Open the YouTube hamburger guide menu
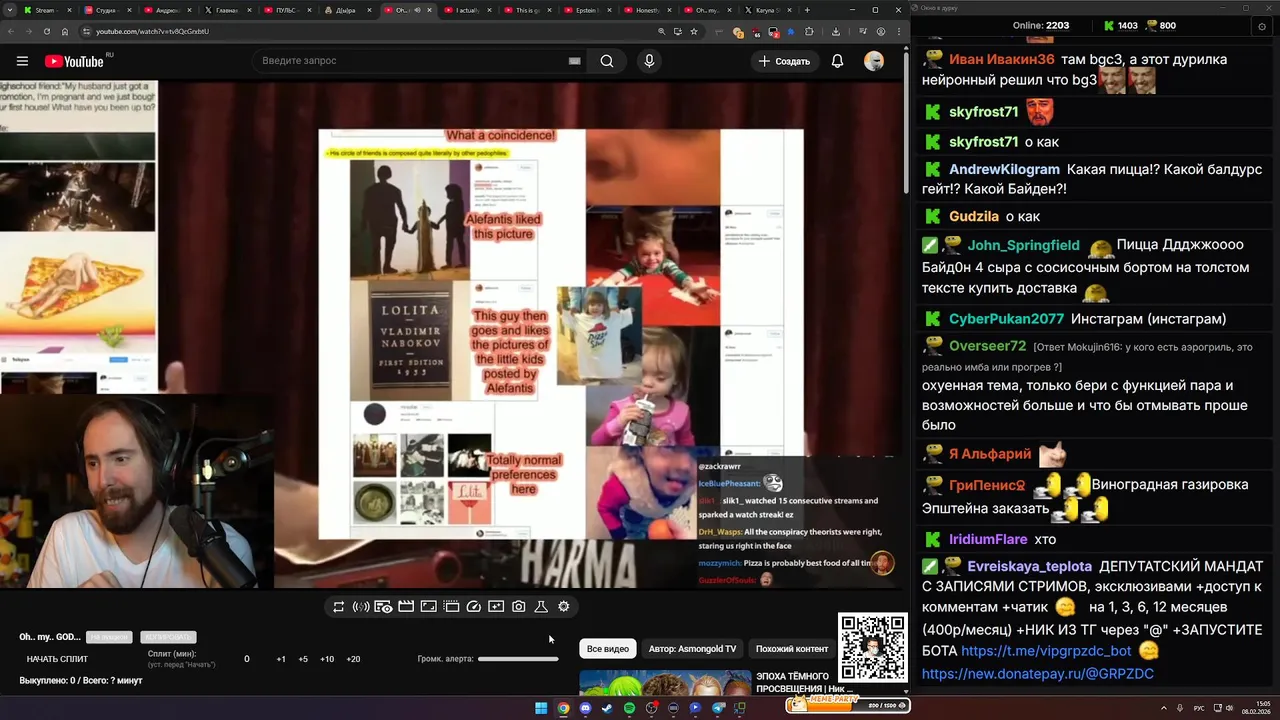 (22, 61)
